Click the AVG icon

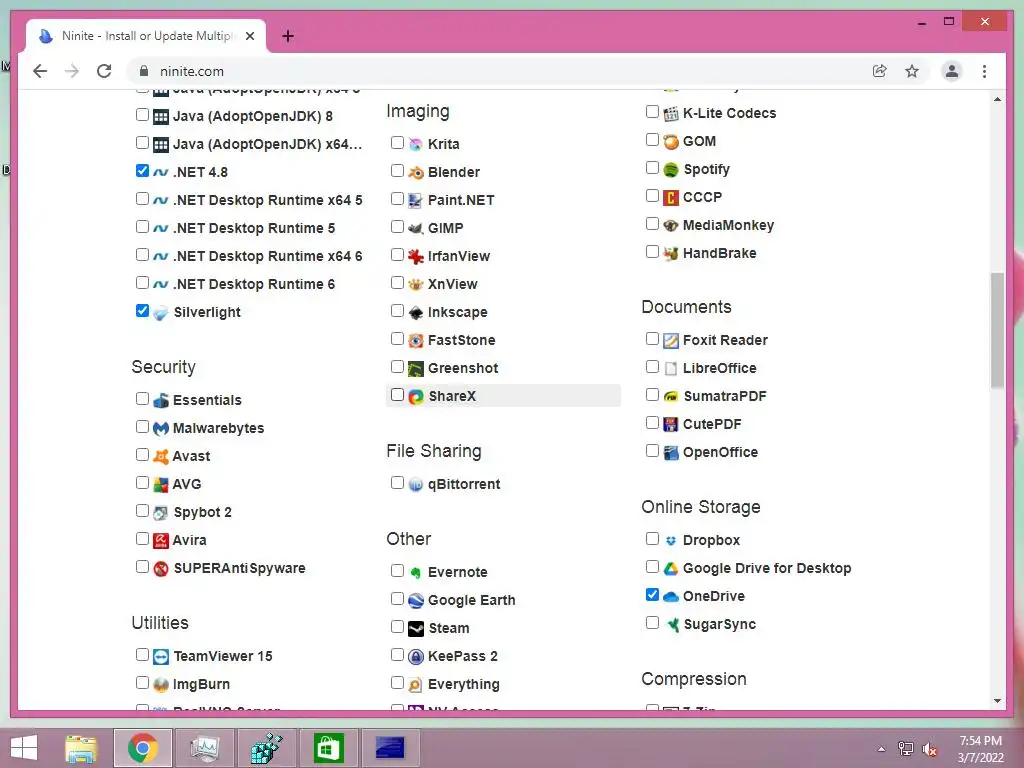pos(161,485)
